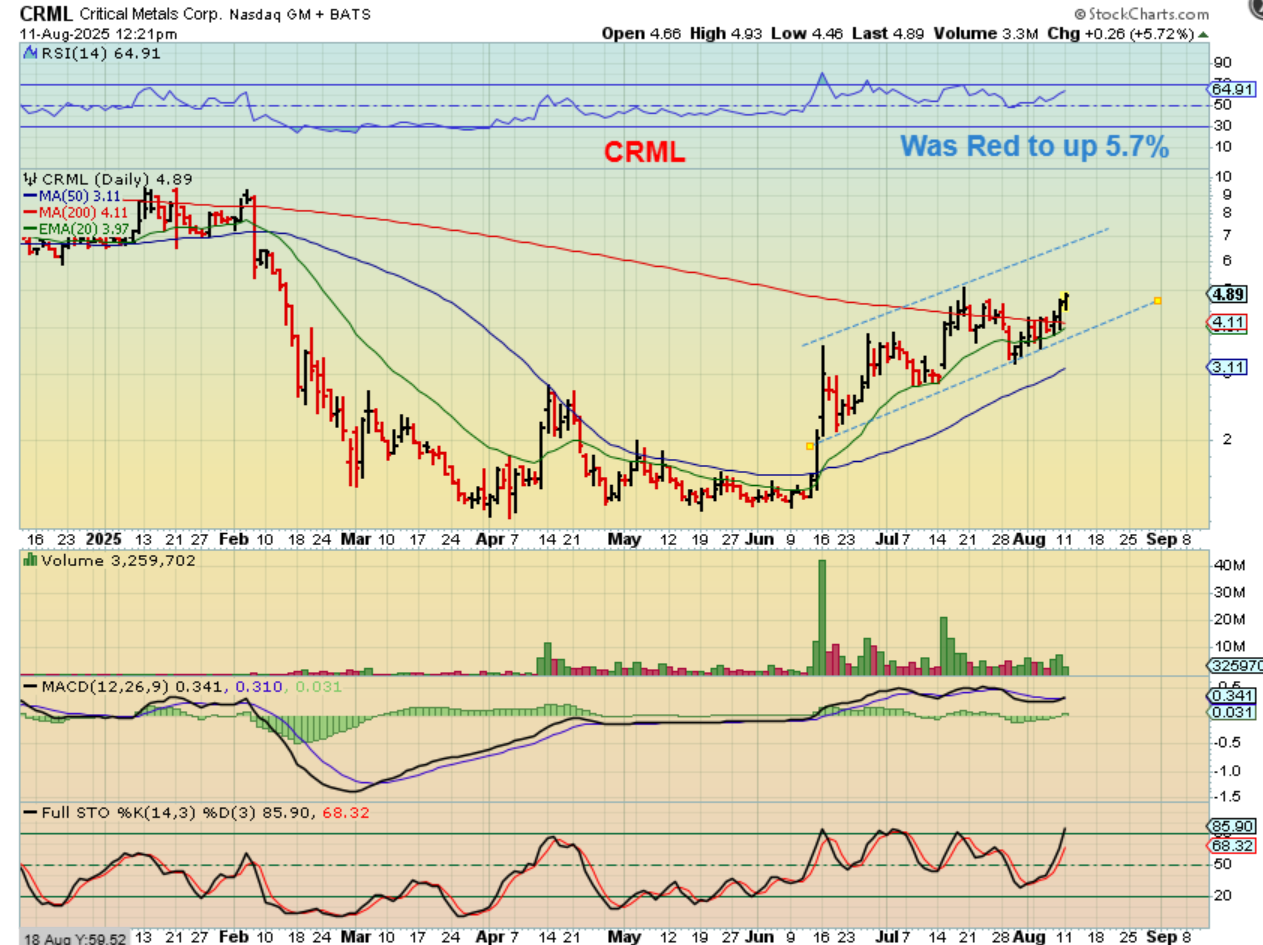Screen dimensions: 1263x945
Task: Click the blue 3.11 price tag on the axis
Action: tap(1226, 367)
